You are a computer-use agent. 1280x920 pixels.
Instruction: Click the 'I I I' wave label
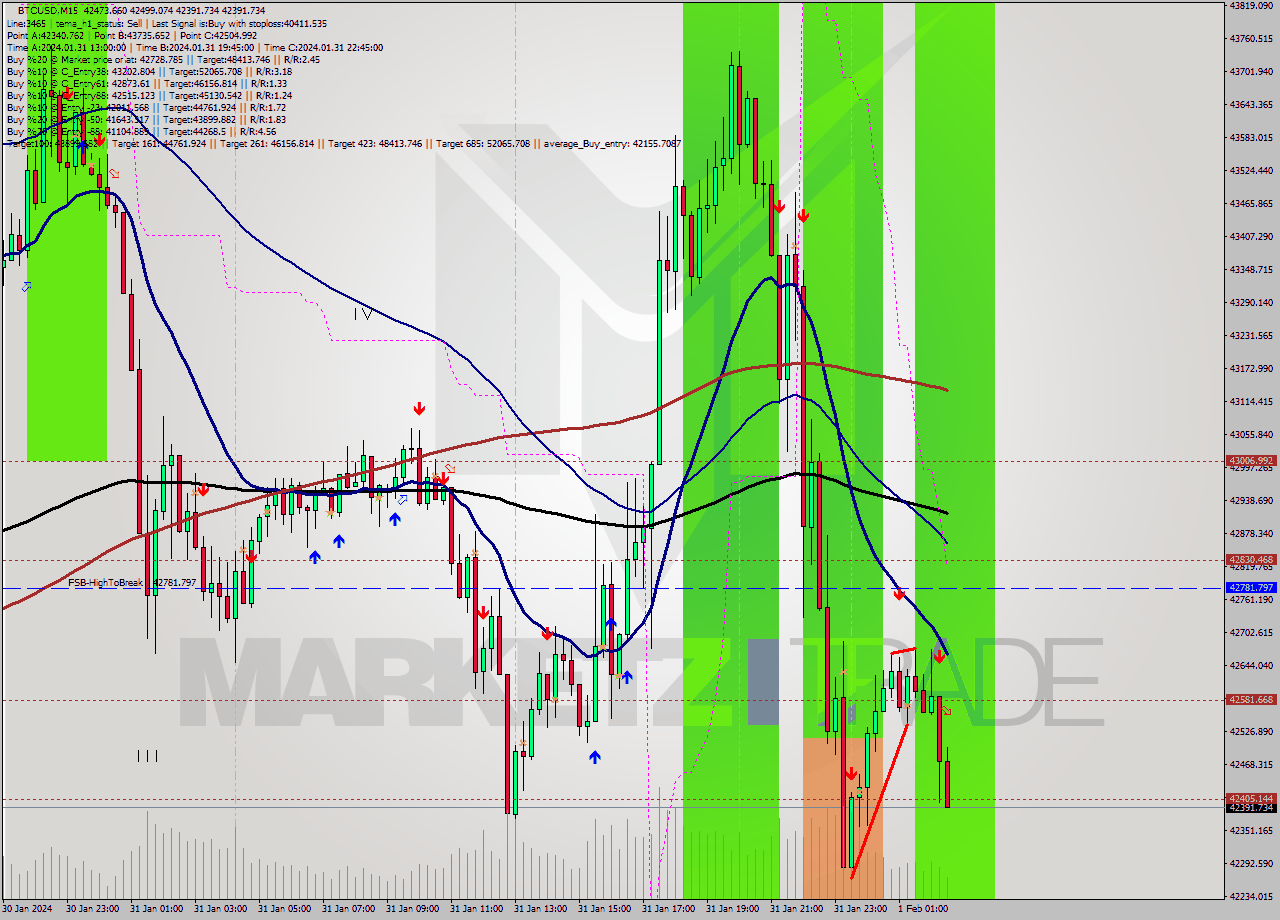(x=147, y=756)
